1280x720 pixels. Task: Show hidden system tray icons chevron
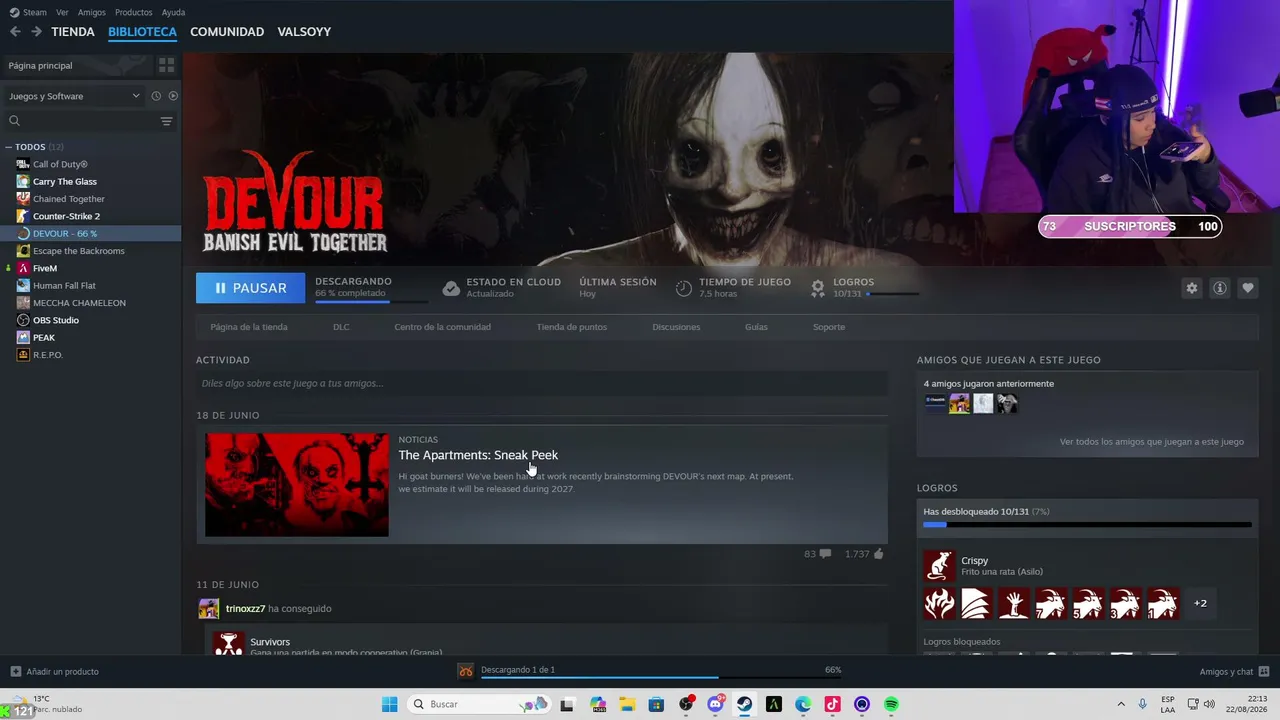[x=1121, y=704]
